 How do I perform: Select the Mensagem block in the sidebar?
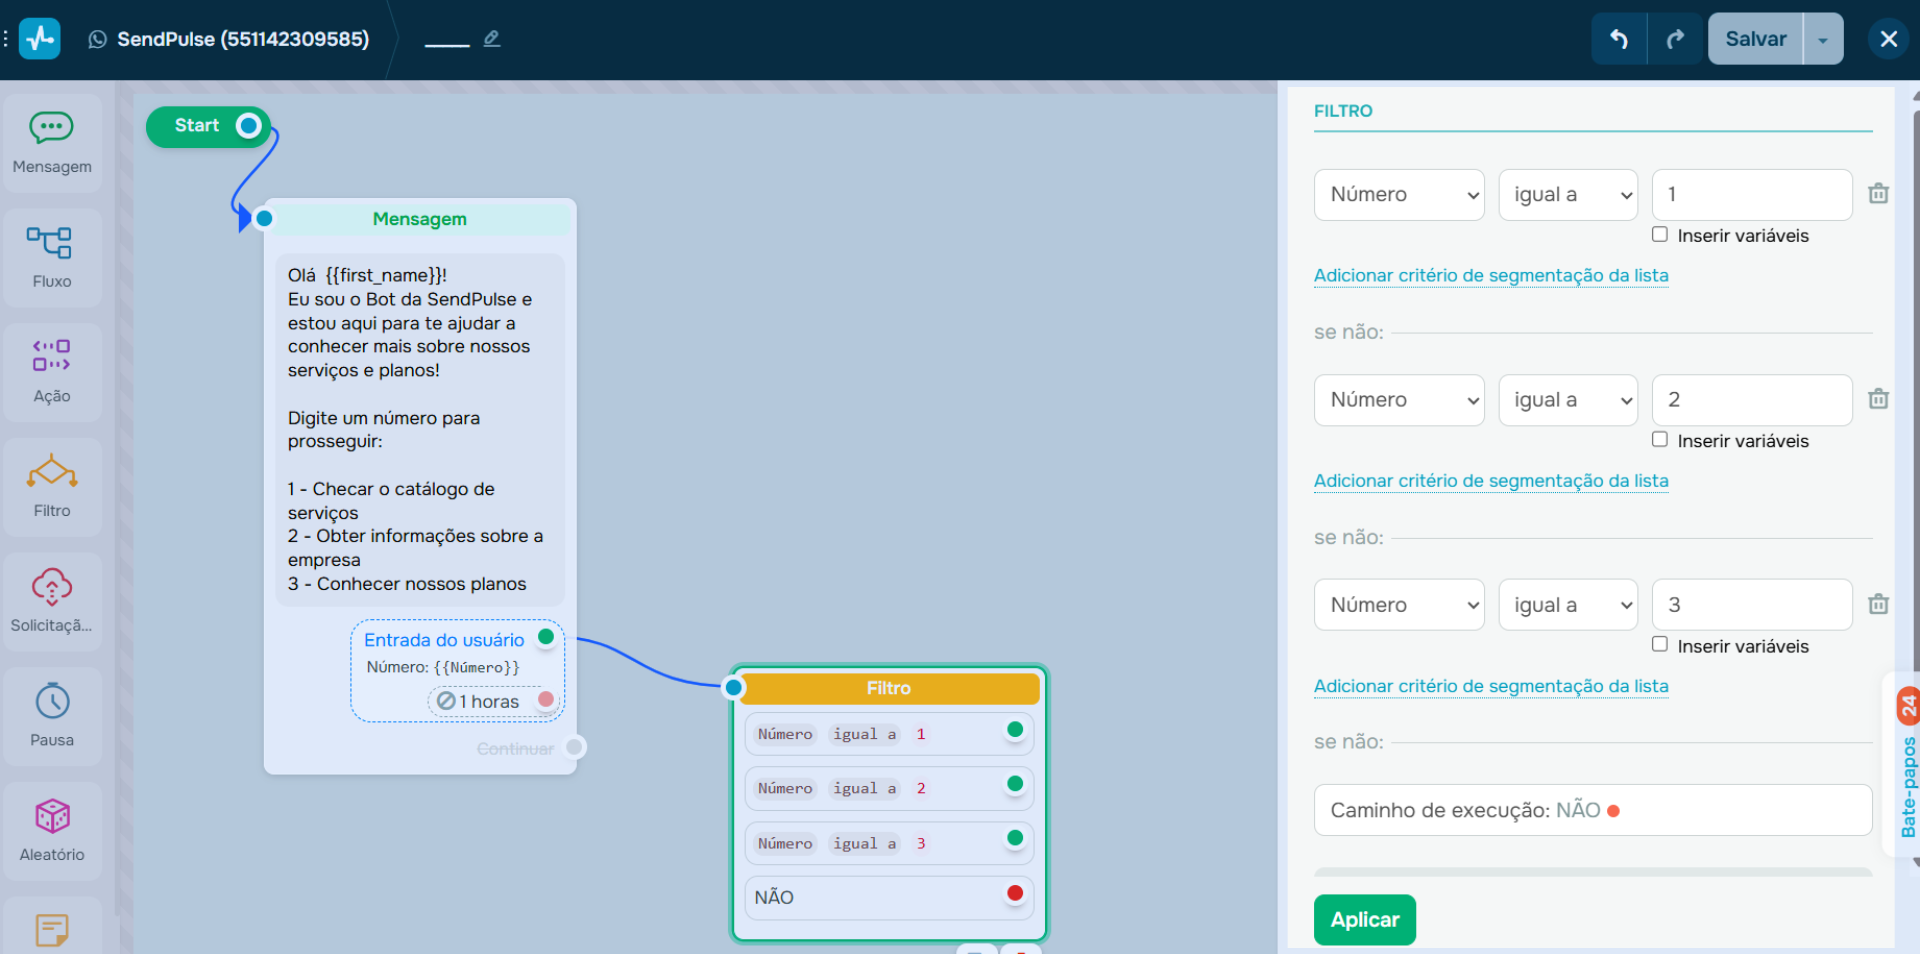coord(52,143)
